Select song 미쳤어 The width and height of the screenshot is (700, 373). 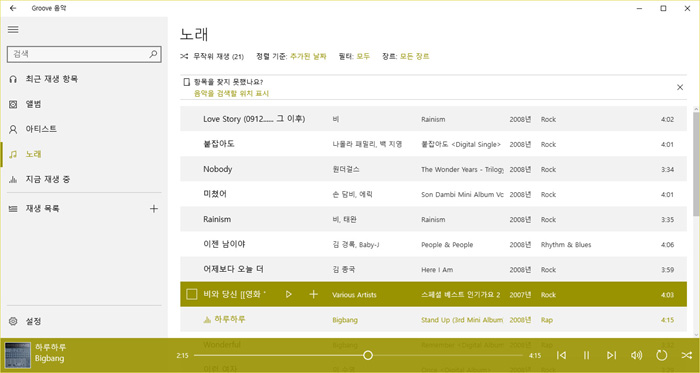pos(215,194)
